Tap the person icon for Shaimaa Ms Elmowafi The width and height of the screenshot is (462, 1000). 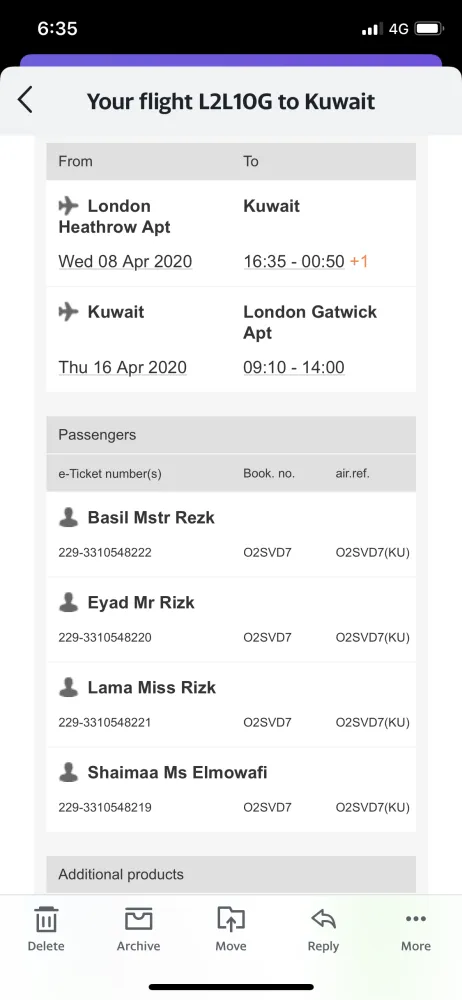[68, 772]
